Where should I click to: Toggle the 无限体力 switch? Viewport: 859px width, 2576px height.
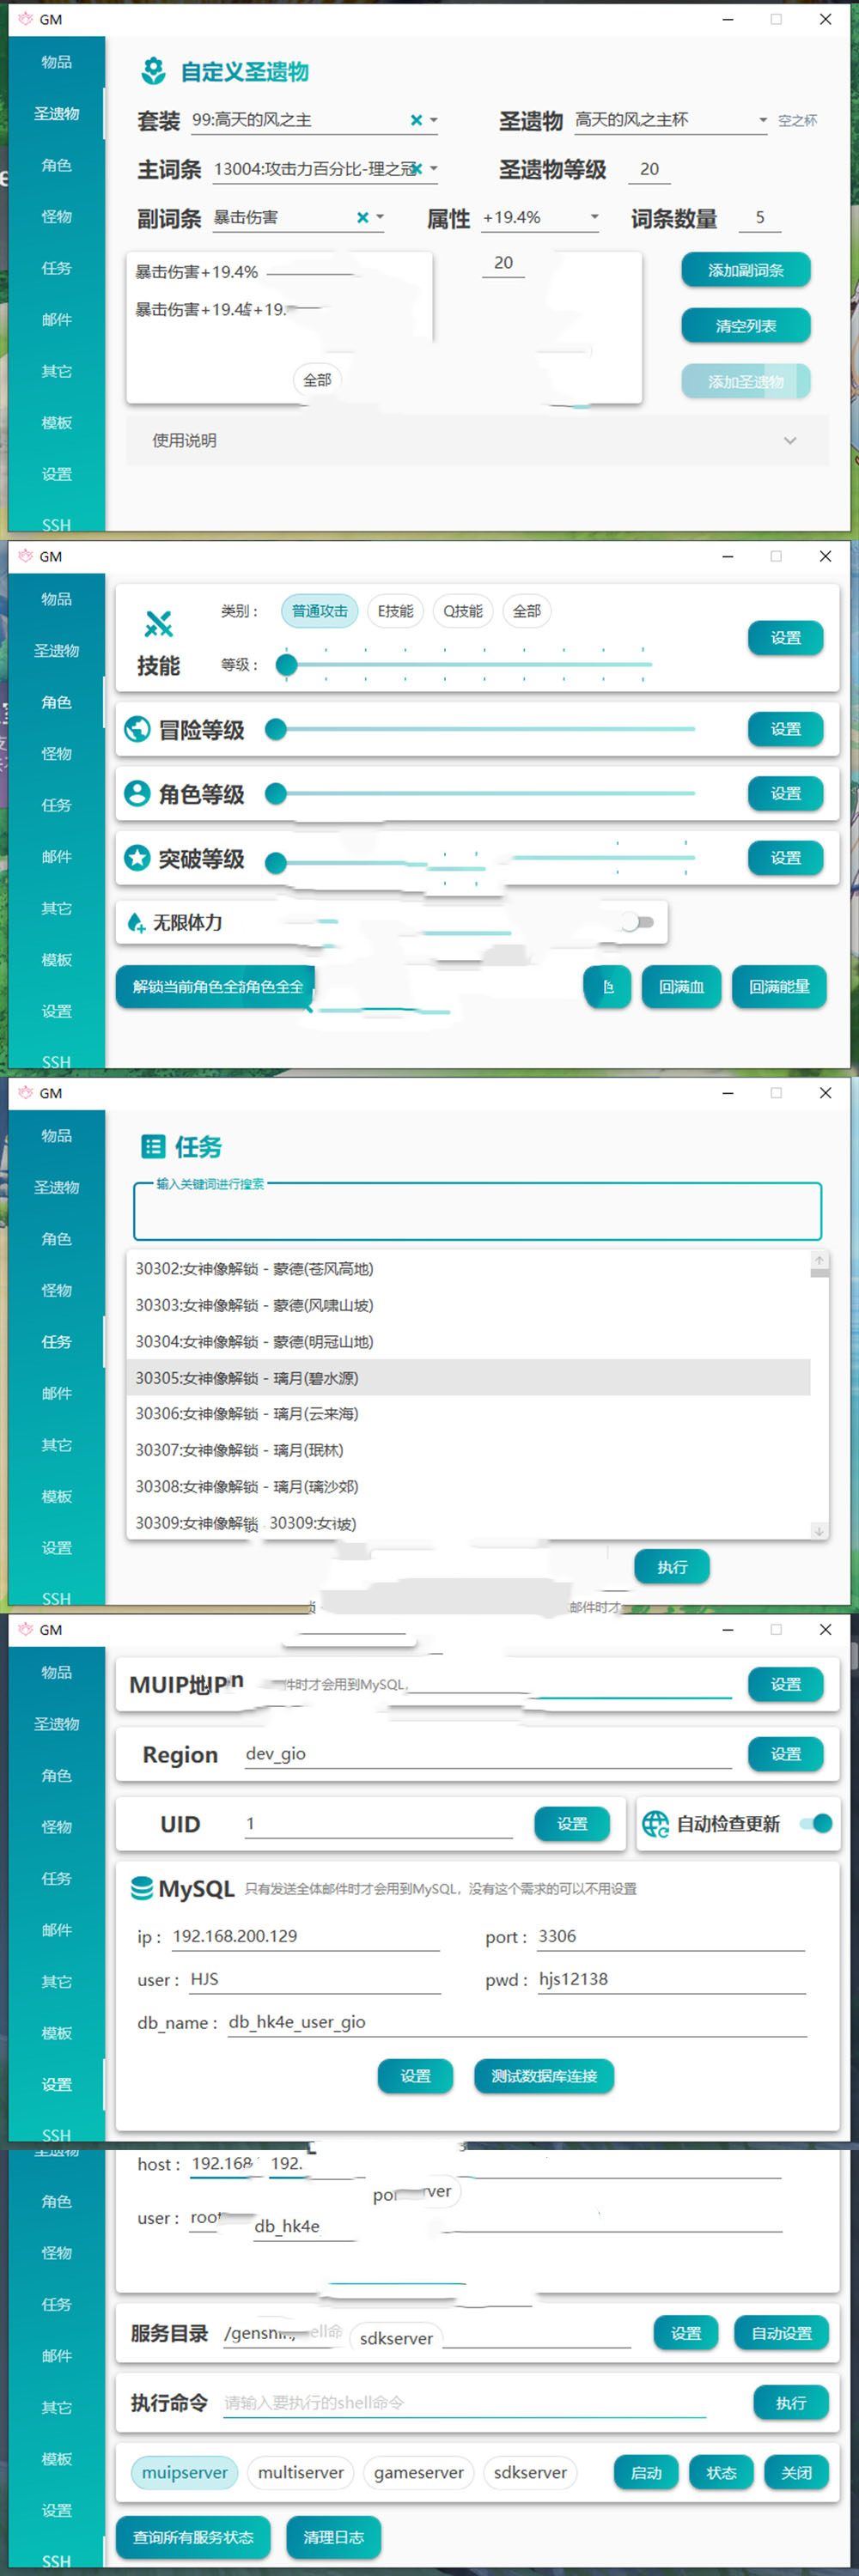click(636, 922)
